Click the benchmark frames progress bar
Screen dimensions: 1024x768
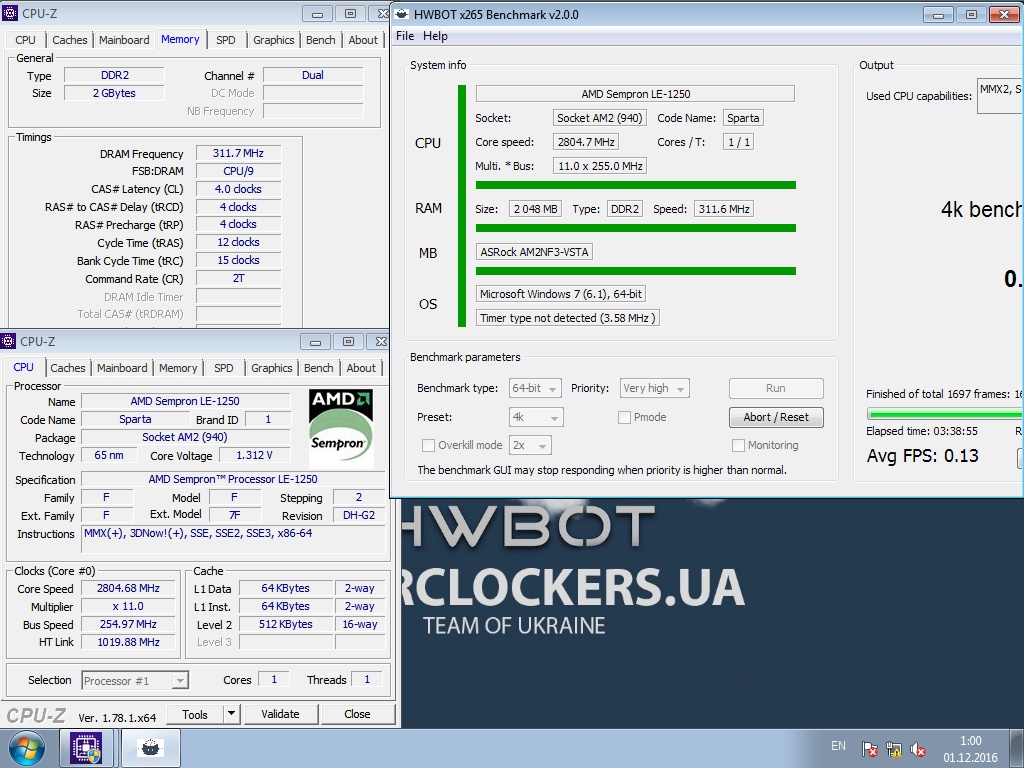click(x=945, y=414)
